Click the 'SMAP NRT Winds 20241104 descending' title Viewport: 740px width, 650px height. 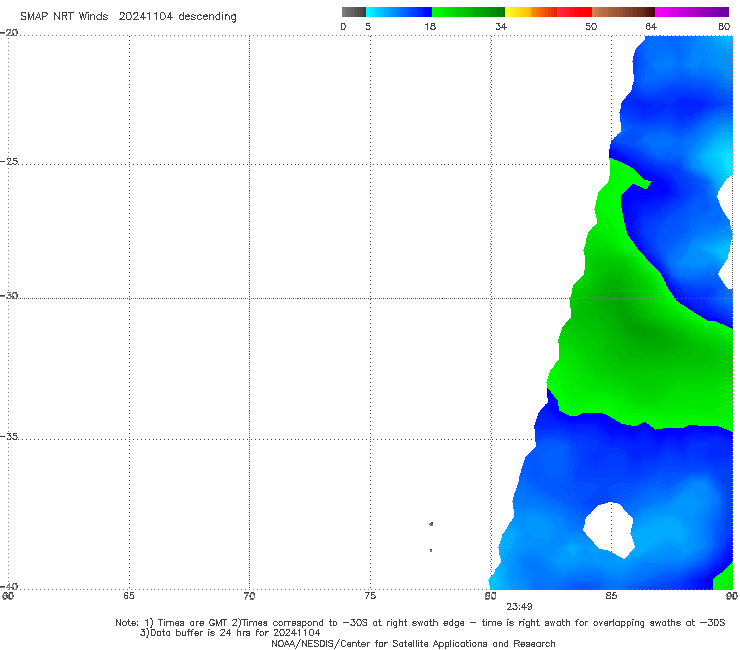point(128,16)
